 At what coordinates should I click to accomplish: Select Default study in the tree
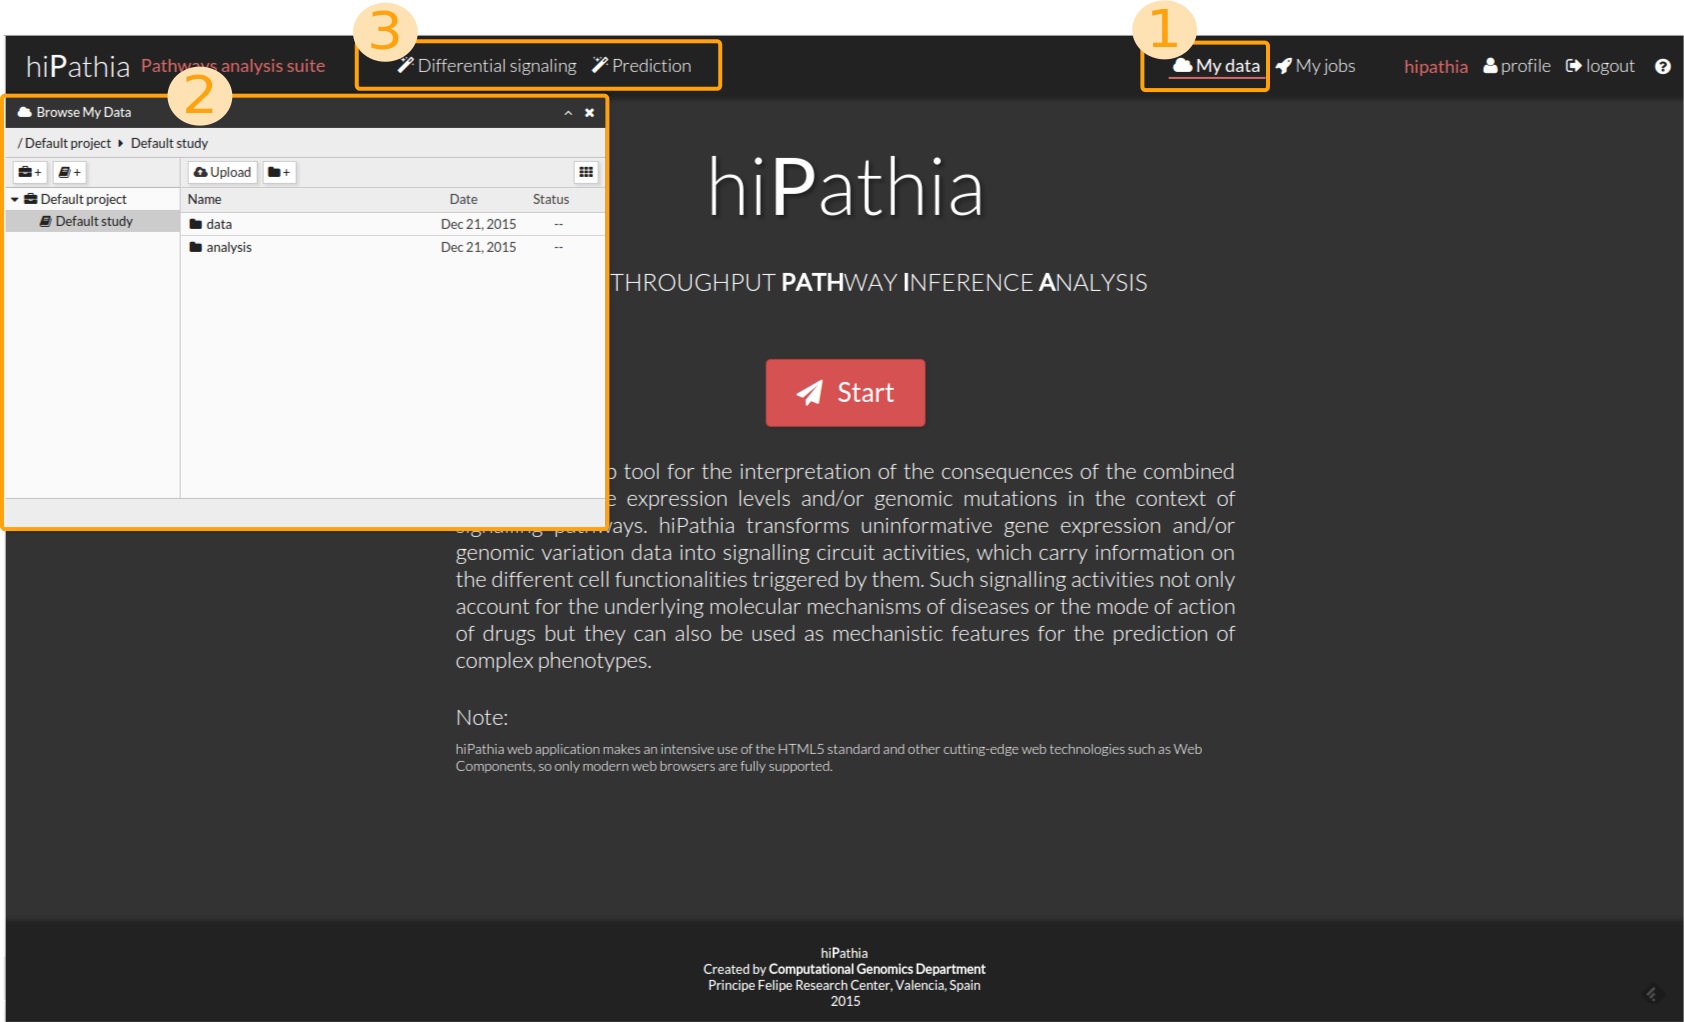[x=93, y=221]
